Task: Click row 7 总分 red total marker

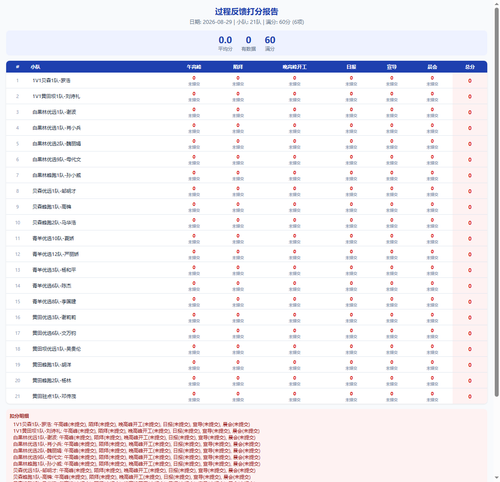Action: [470, 175]
